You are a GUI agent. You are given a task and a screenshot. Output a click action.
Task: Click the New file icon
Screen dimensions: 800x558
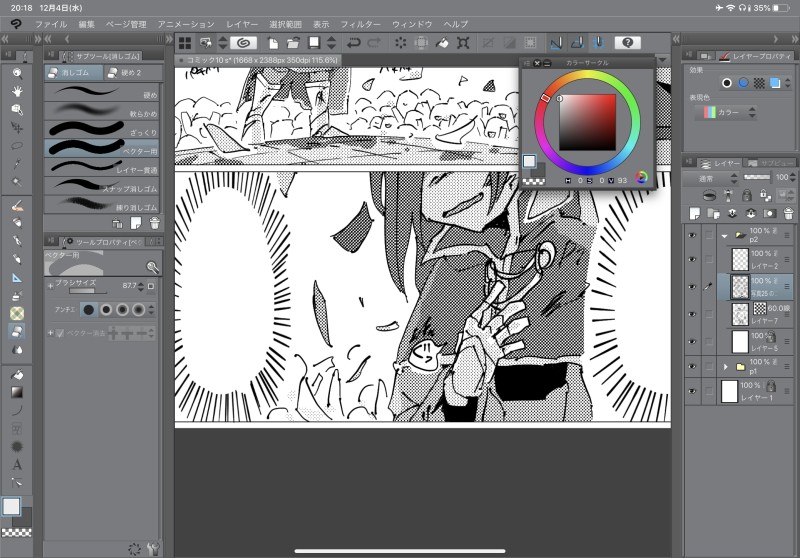[x=273, y=43]
